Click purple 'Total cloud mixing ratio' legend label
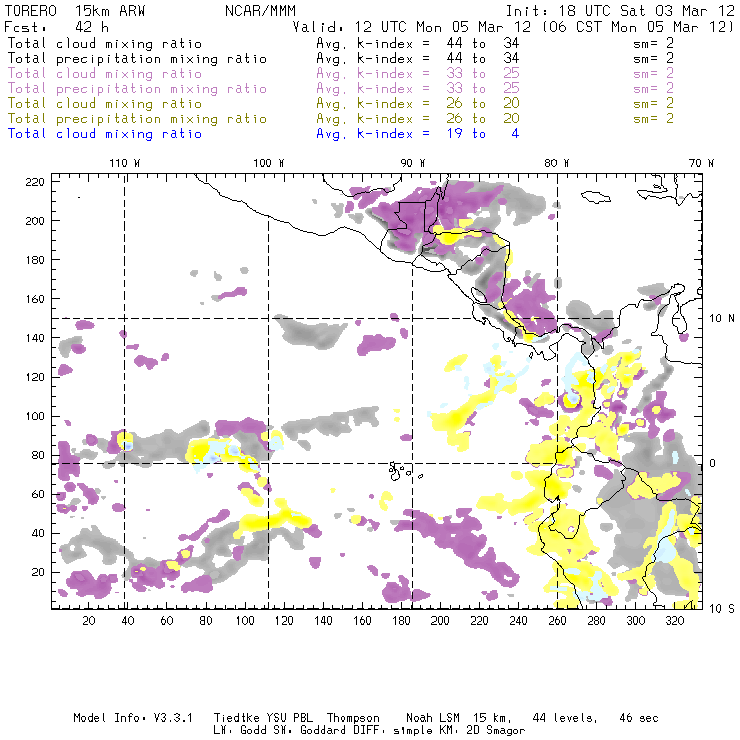Viewport: 740px width, 740px height. tap(105, 74)
